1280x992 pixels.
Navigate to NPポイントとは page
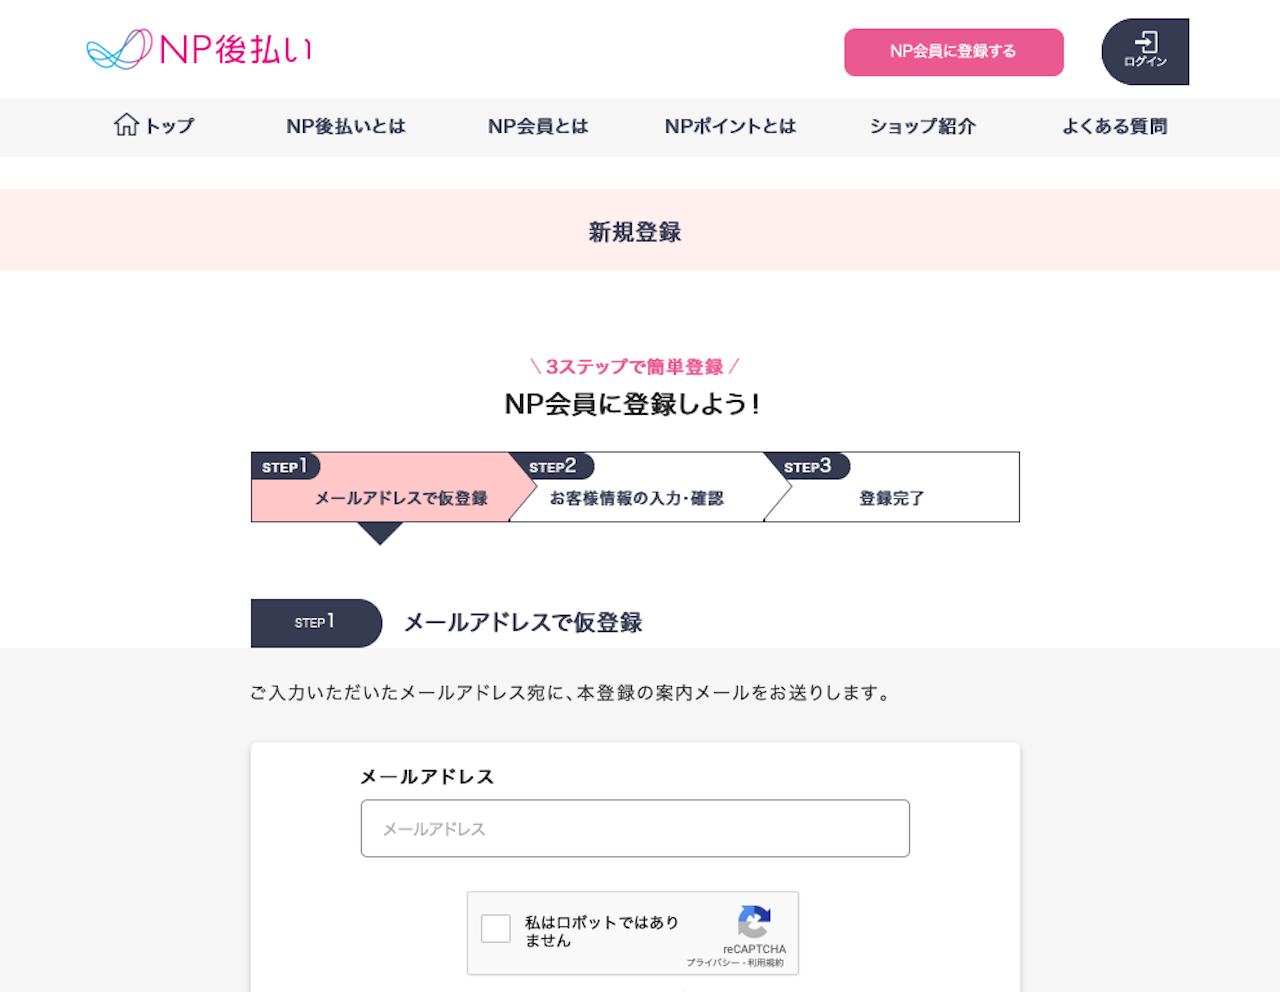tap(730, 126)
